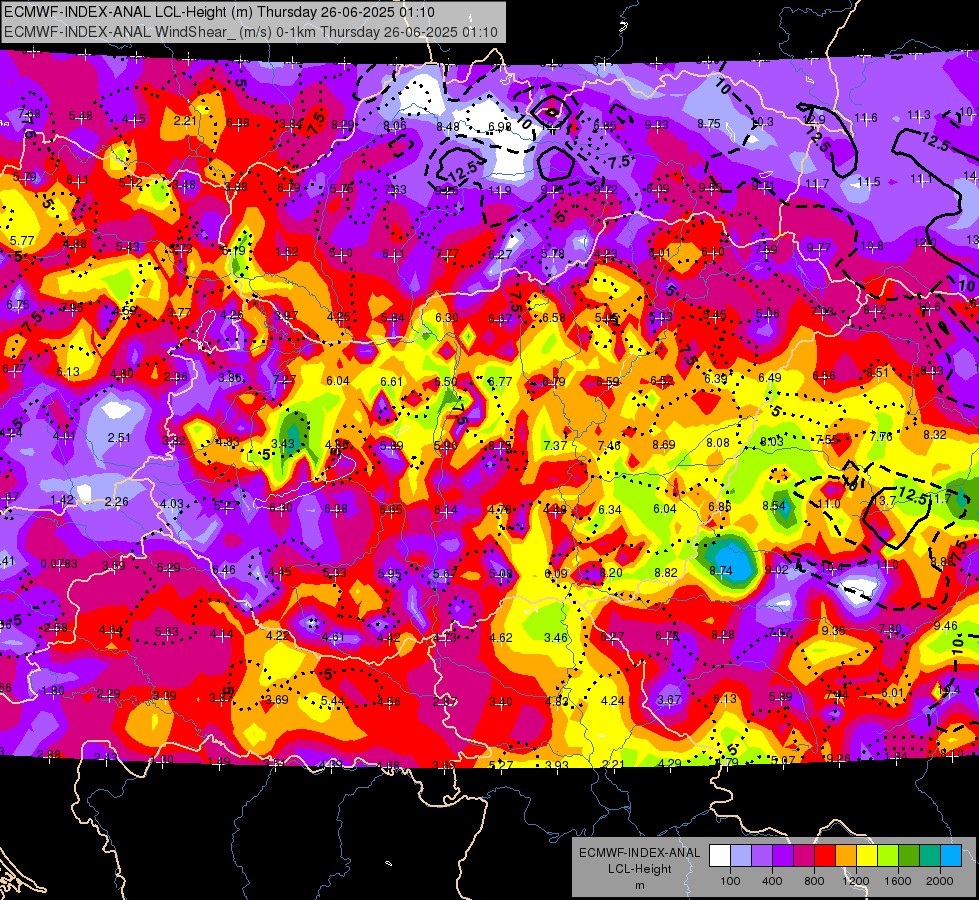
Task: Click the yellow legend color swatch
Action: tap(867, 856)
